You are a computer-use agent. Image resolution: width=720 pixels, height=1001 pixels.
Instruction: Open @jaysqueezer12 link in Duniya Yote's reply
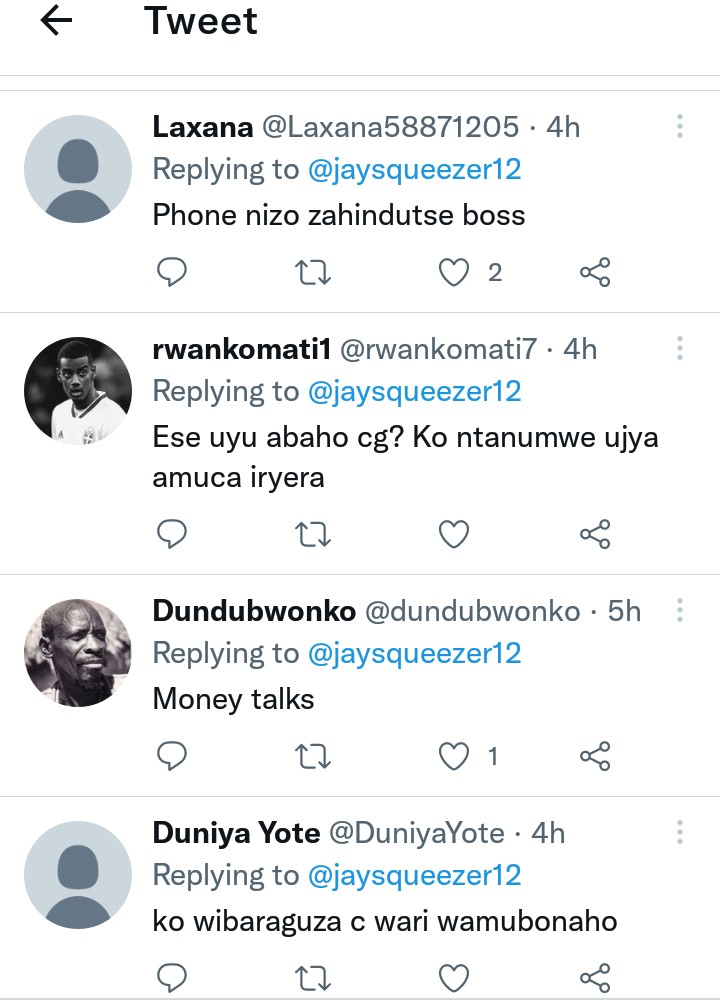414,875
